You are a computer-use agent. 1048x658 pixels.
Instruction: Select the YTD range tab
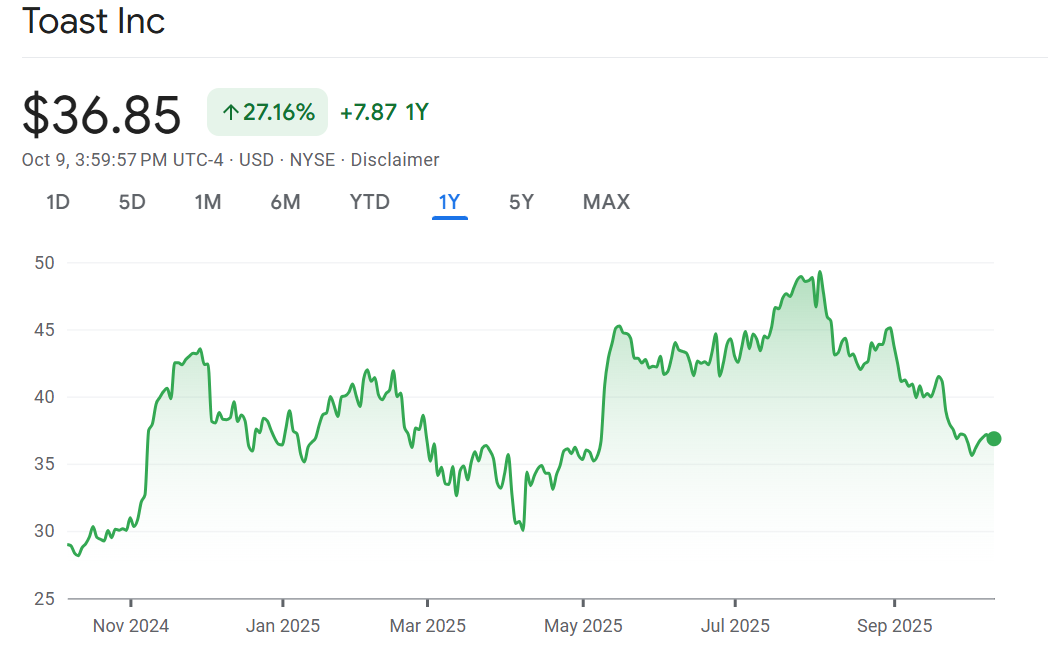(369, 202)
